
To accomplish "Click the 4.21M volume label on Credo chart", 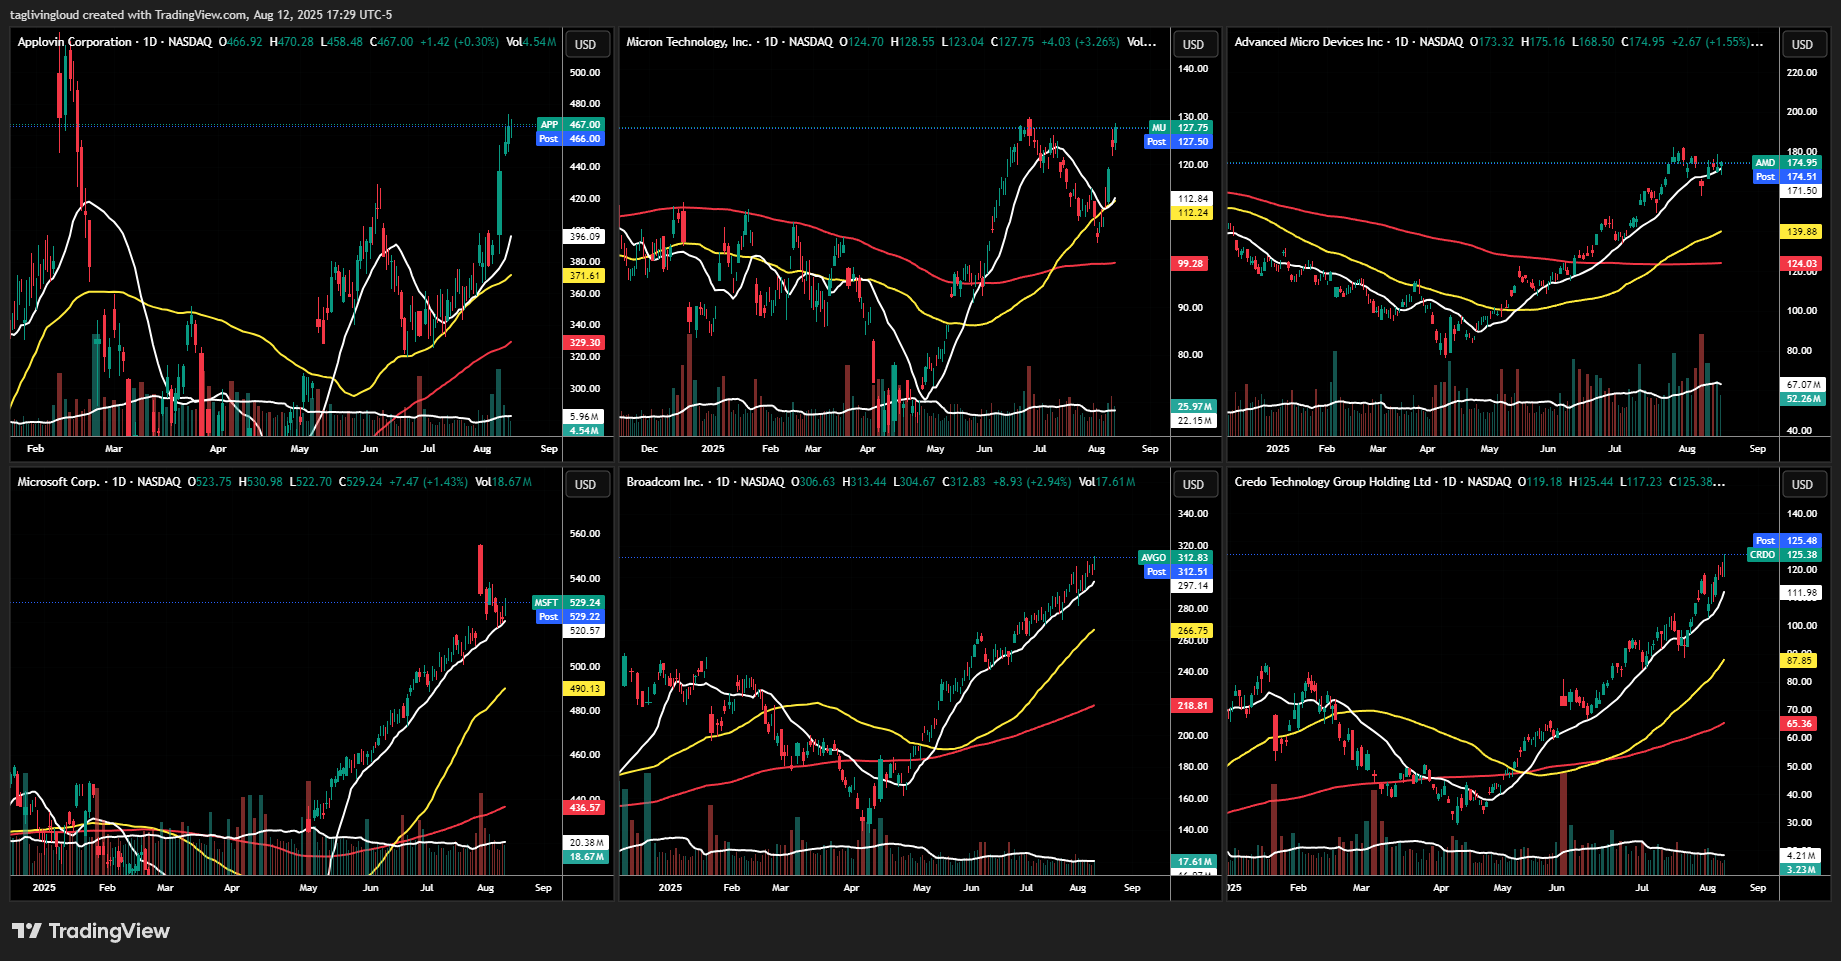I will click(x=1801, y=856).
